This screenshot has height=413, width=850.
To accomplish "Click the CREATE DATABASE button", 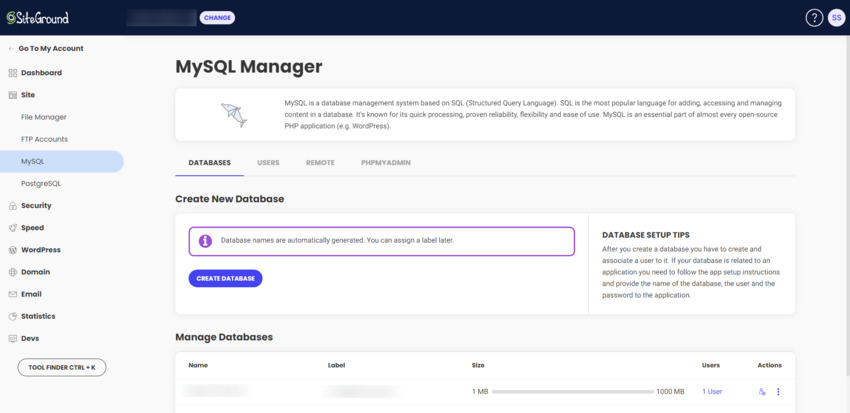I will tap(226, 279).
